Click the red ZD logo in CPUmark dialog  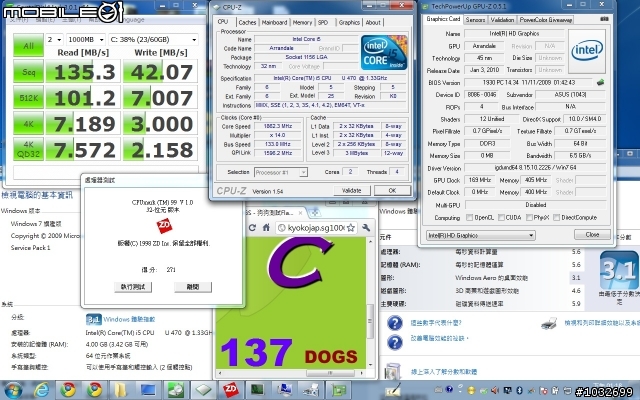pos(164,226)
